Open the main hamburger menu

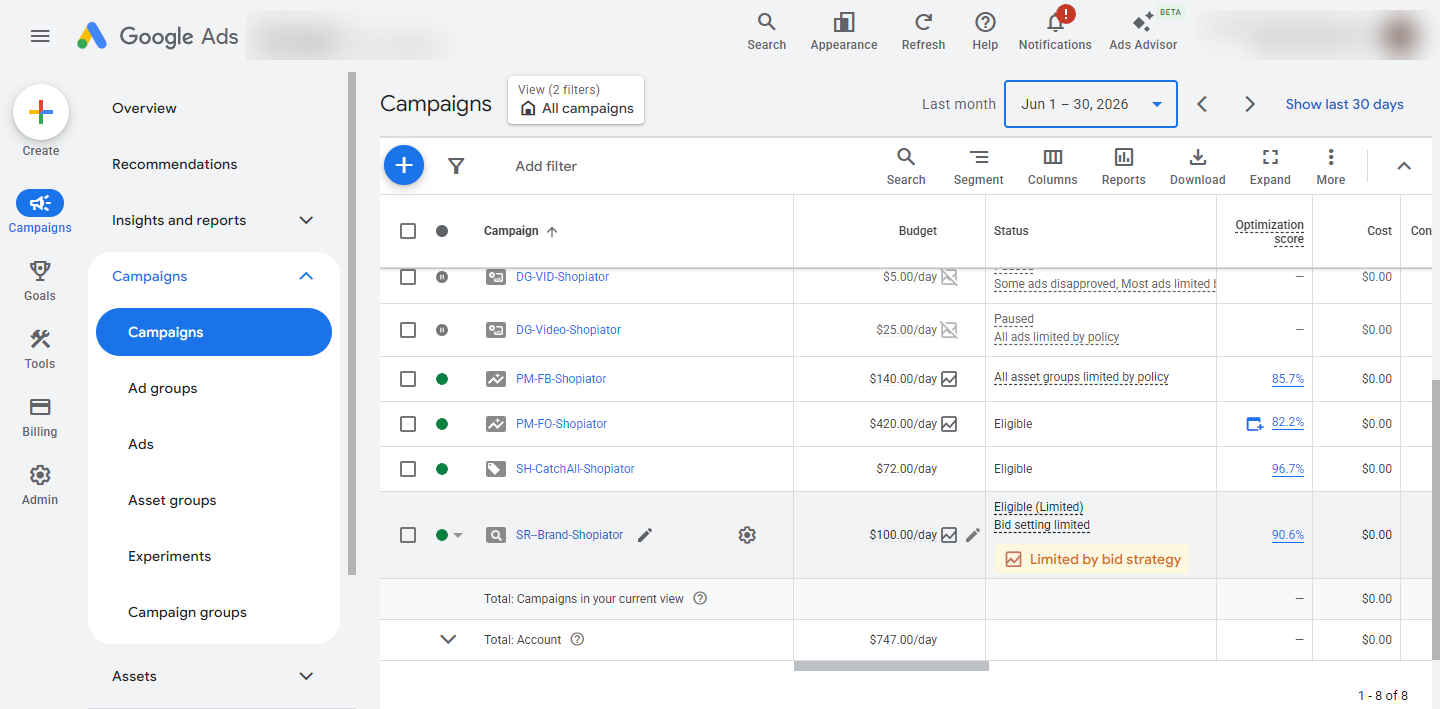click(x=40, y=36)
